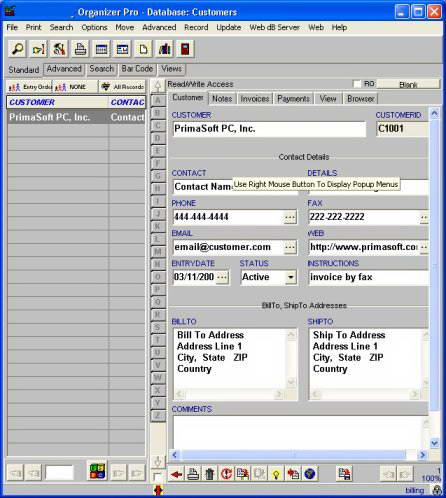
Task: Toggle the small checkbox below the alphabet index
Action: coord(157,476)
